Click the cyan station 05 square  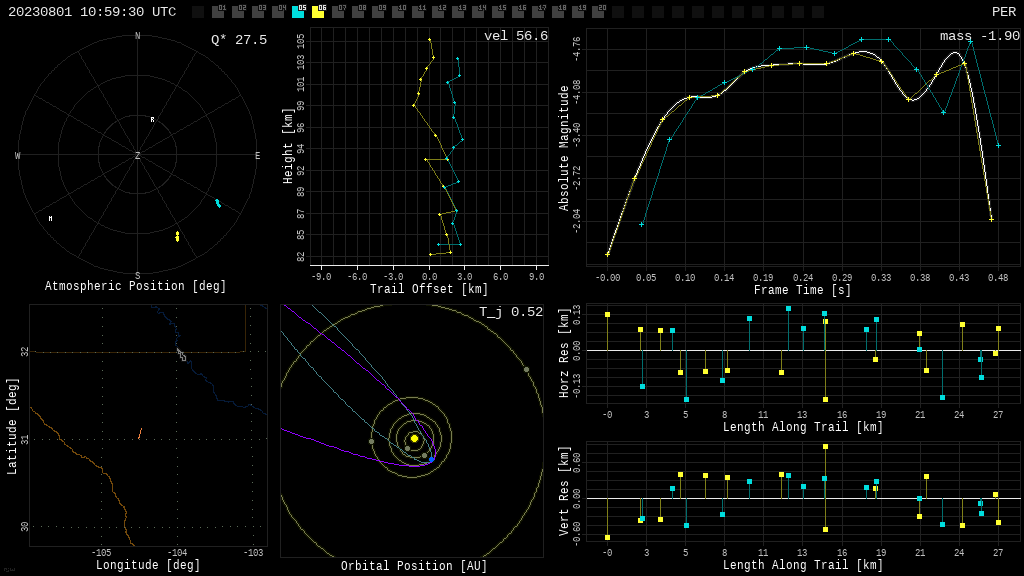pos(298,12)
